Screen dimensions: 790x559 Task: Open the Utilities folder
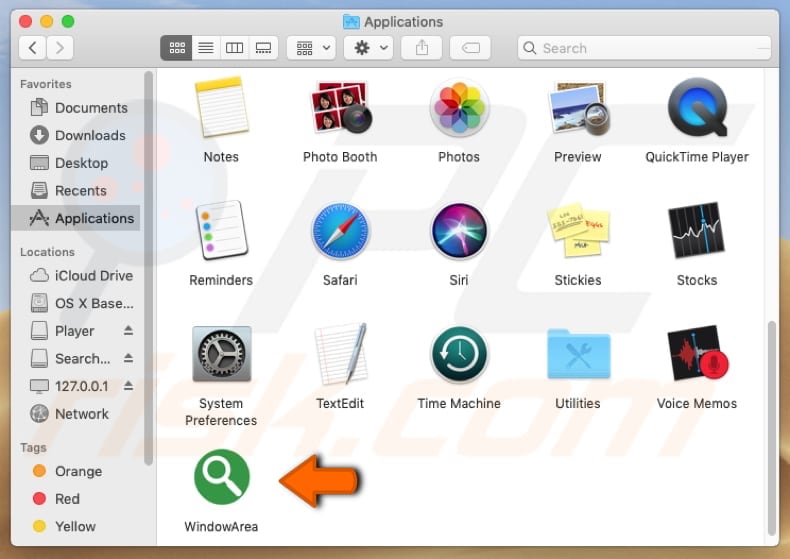tap(578, 354)
